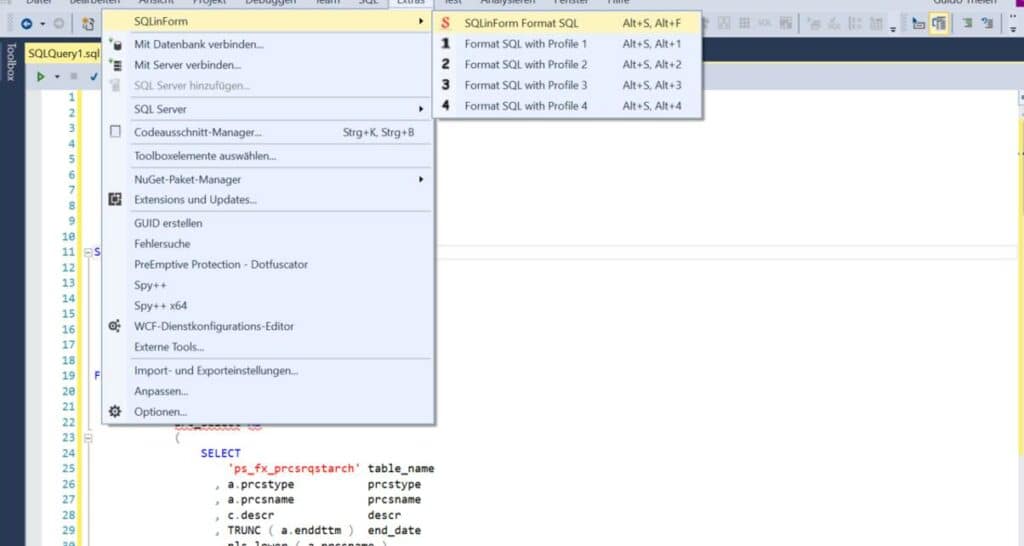The height and width of the screenshot is (546, 1024).
Task: Click the grid results toolbar icon
Action: 744,24
